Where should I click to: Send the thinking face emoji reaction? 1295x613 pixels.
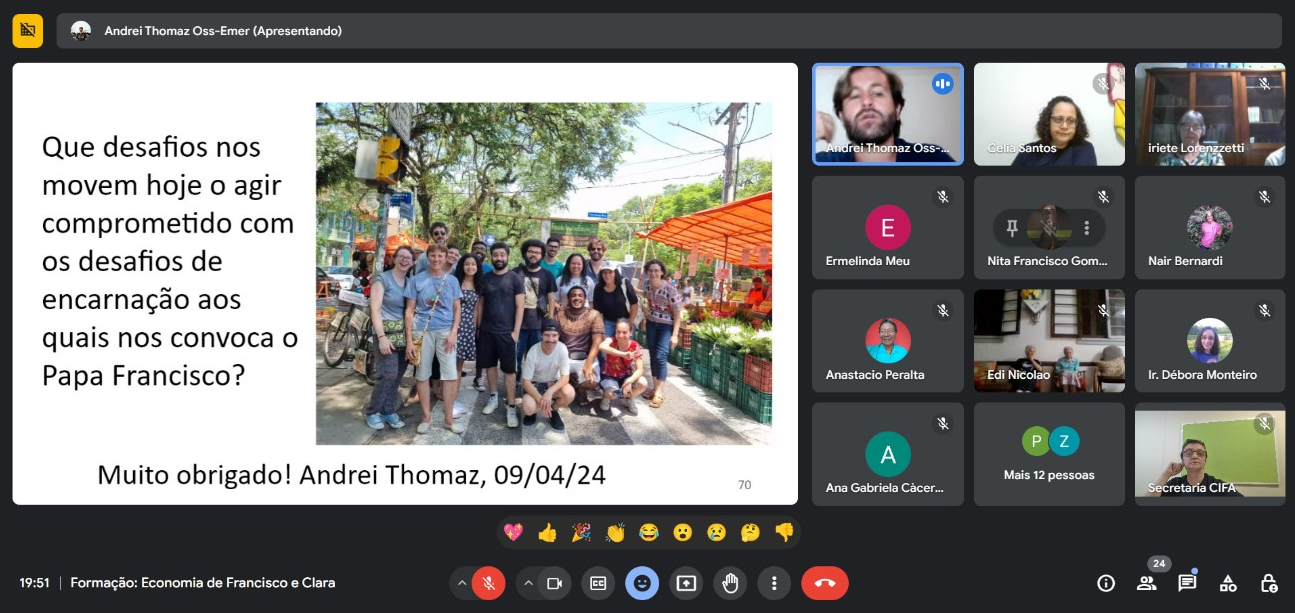coord(750,532)
